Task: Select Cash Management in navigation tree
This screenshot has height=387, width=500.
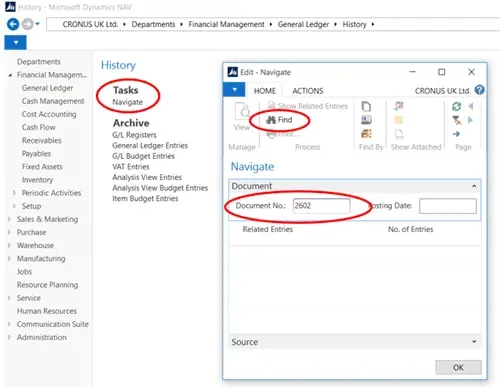Action: (x=53, y=101)
